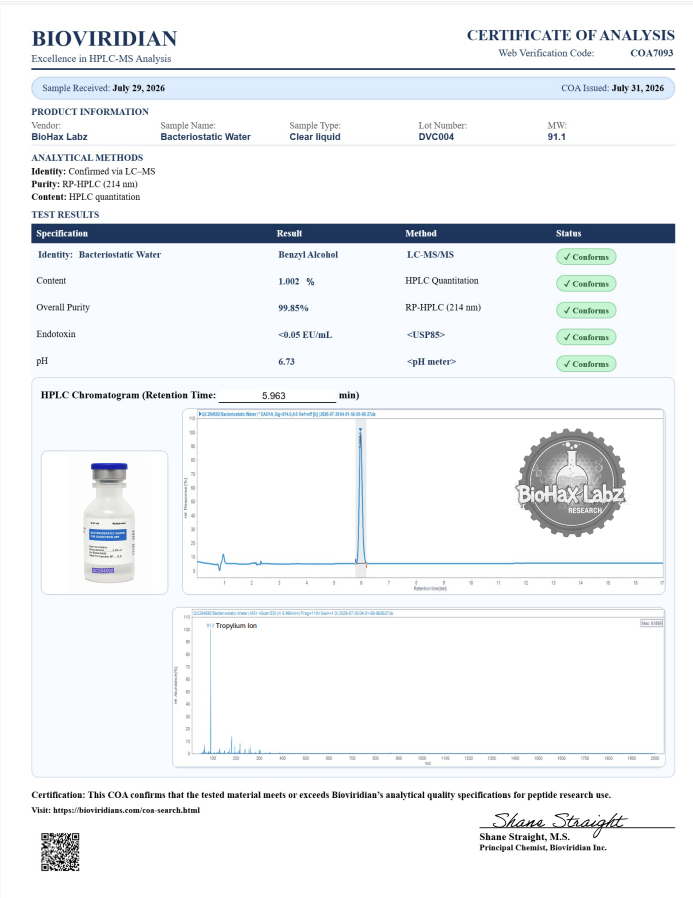Click the Method column header
Image resolution: width=693 pixels, height=898 pixels.
(421, 234)
